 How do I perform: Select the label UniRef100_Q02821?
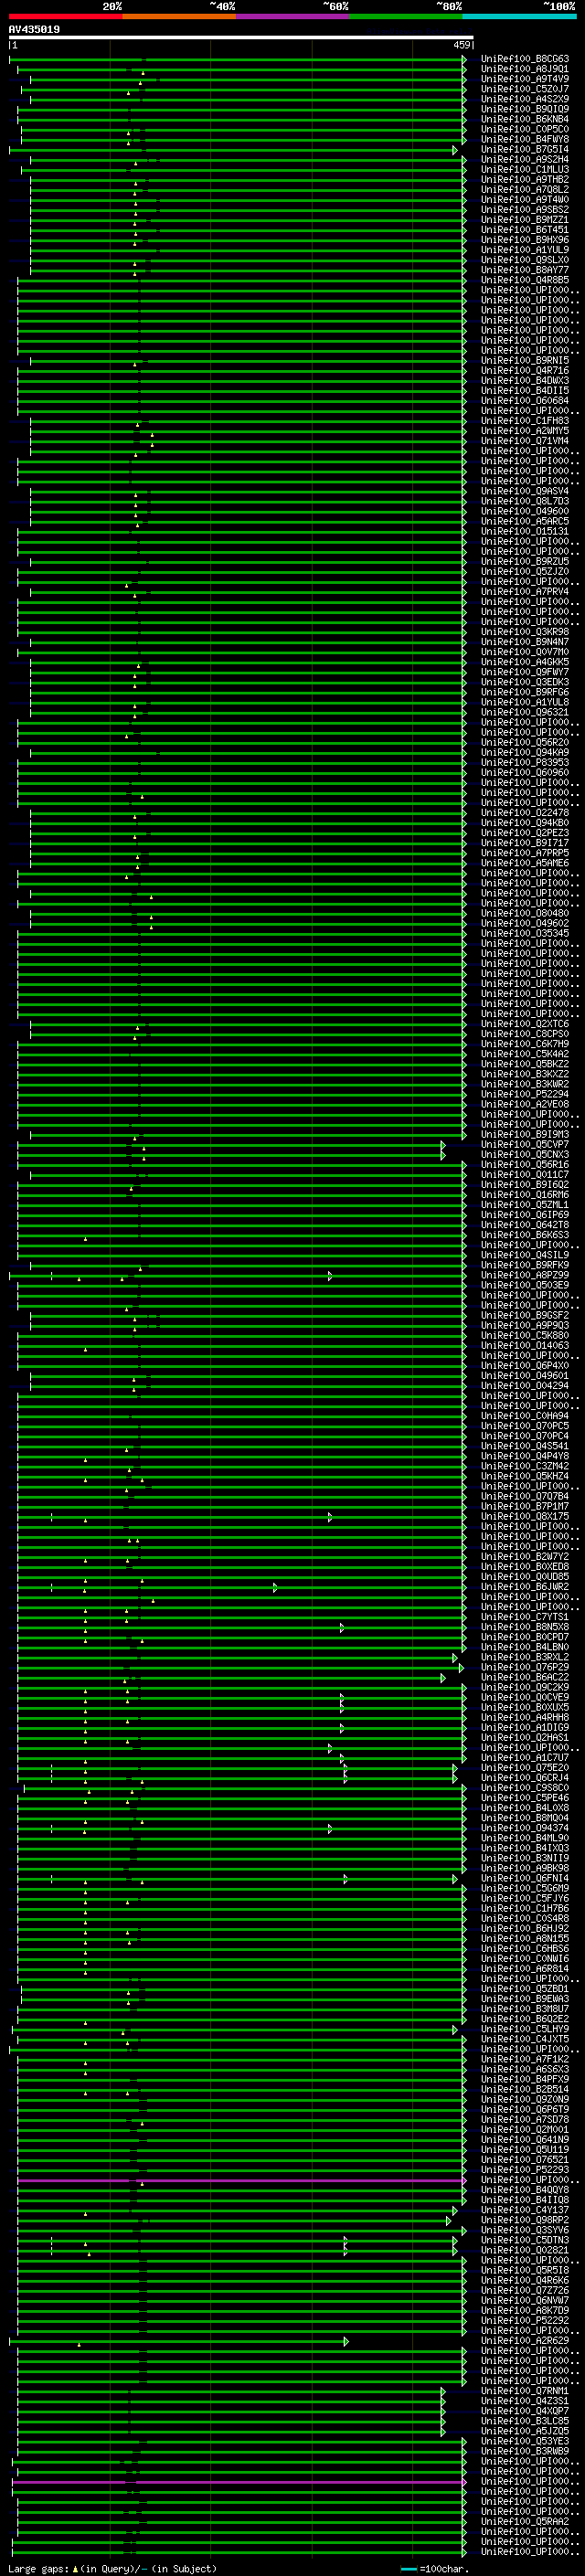click(525, 2250)
